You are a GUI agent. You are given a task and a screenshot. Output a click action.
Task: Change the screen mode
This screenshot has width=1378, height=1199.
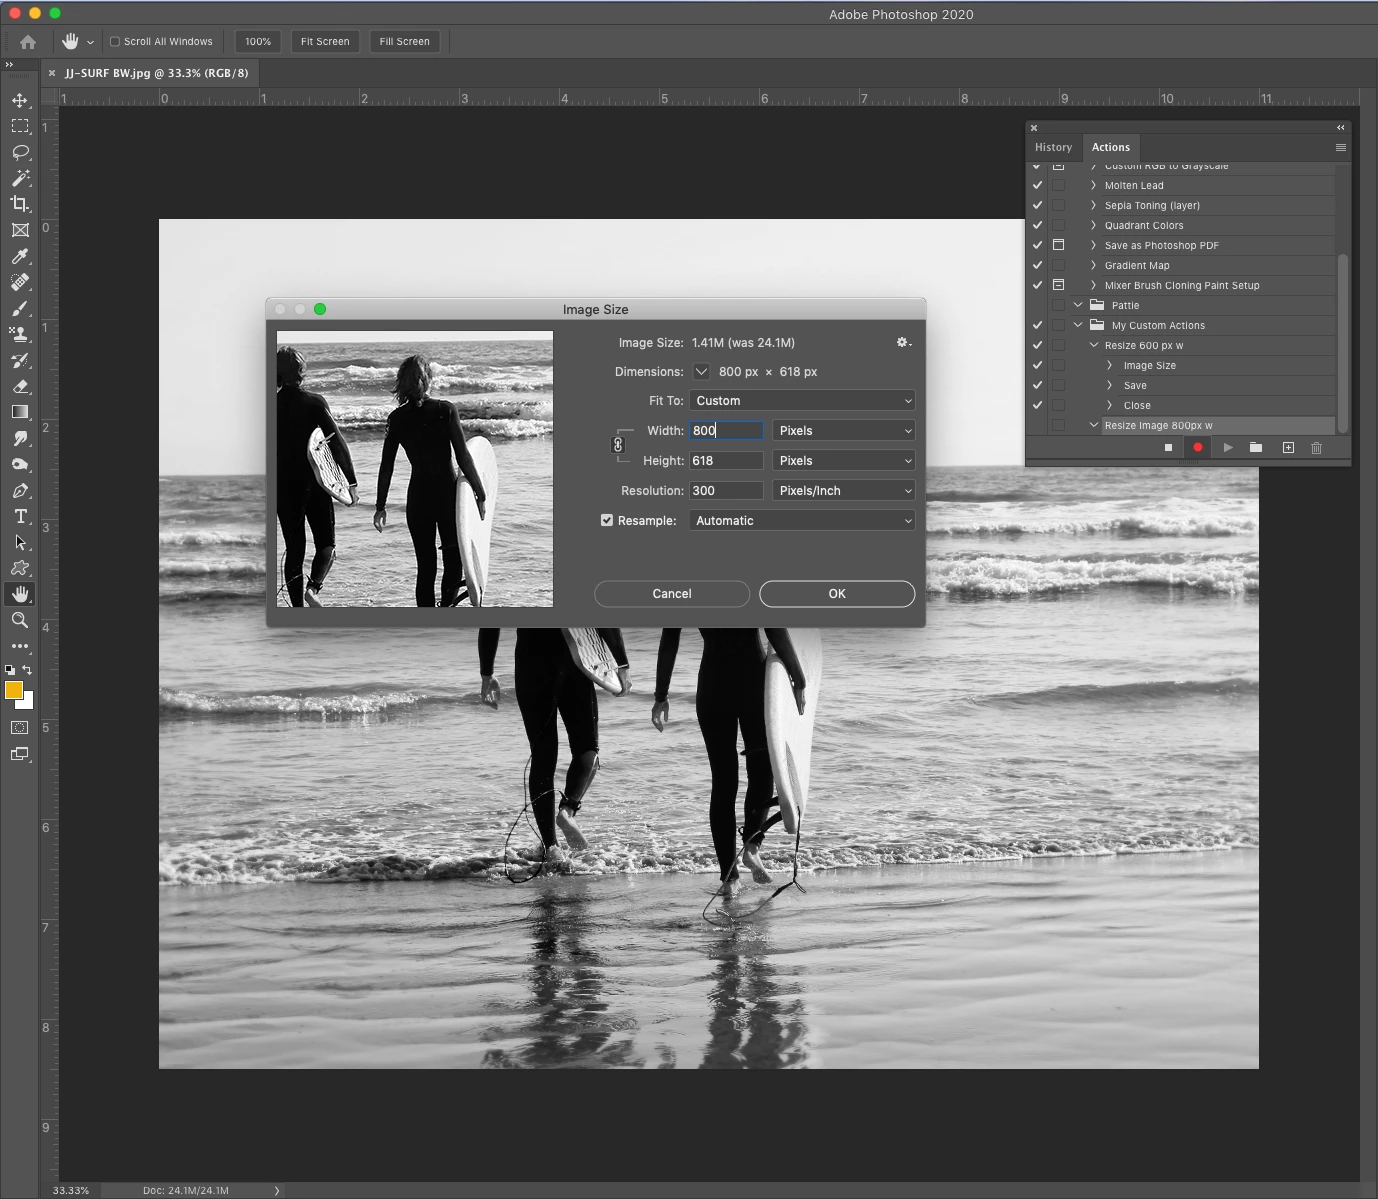(x=20, y=754)
